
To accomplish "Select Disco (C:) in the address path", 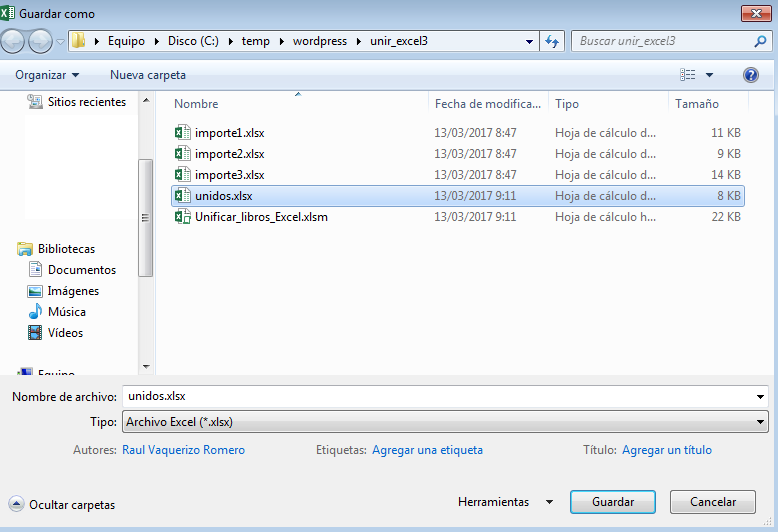I will (193, 41).
